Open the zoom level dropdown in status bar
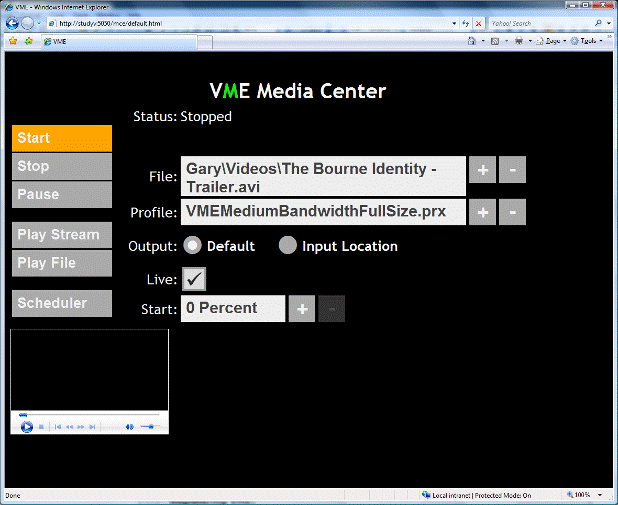618x505 pixels. [x=600, y=495]
